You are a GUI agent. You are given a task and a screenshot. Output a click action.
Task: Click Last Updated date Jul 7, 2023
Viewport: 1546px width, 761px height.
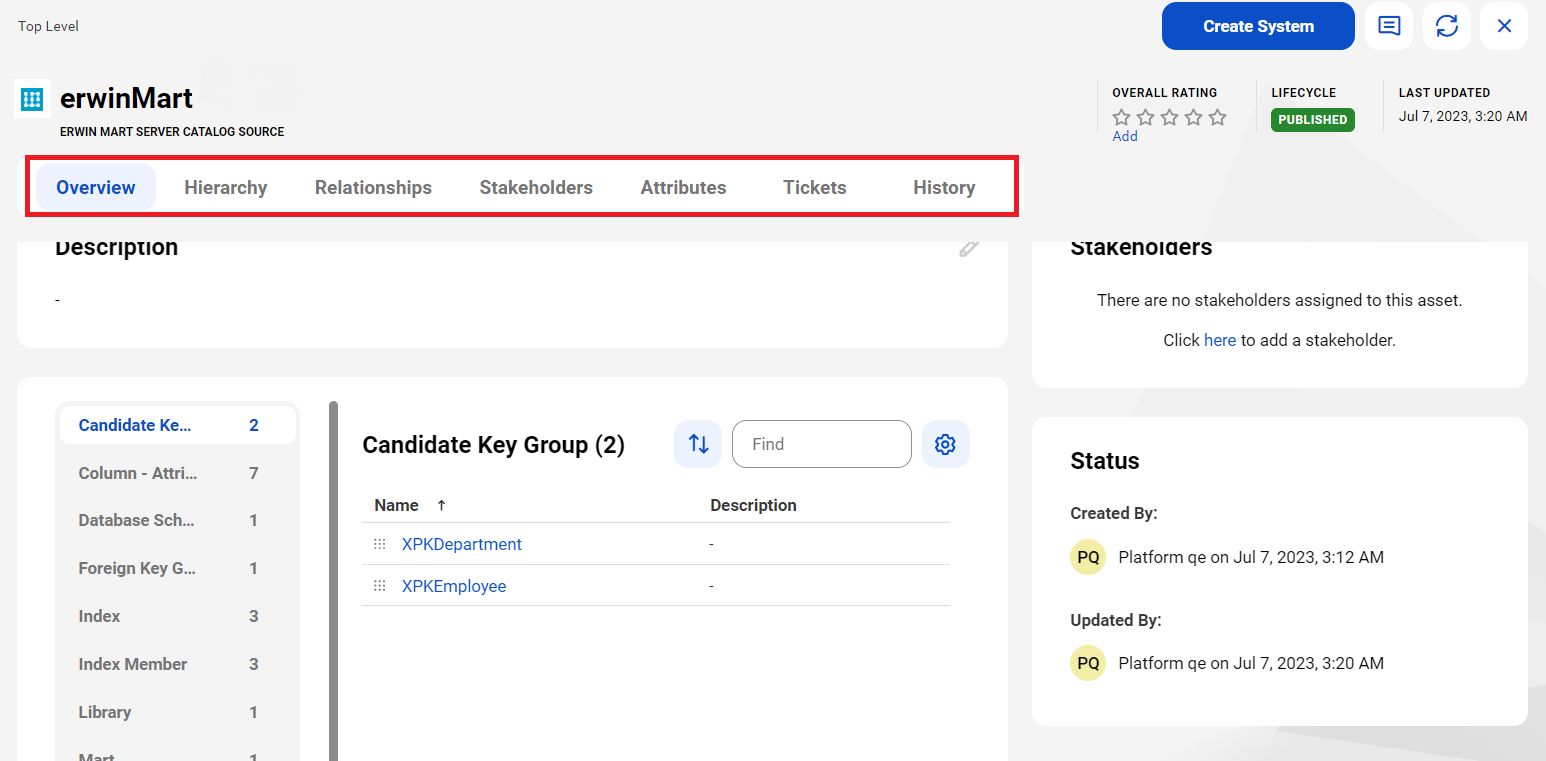1463,116
